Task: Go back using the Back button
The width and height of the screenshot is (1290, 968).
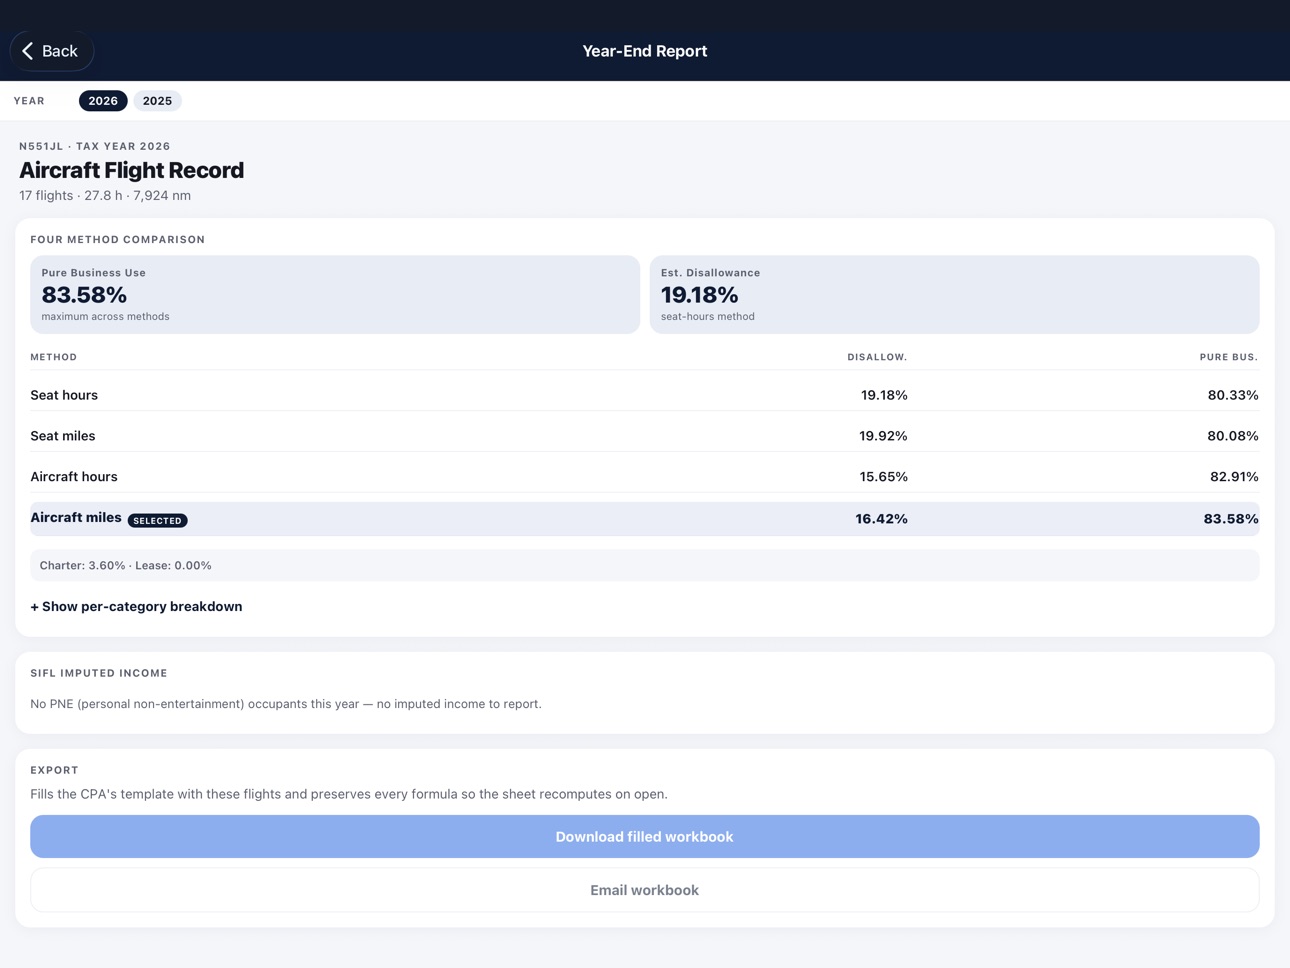Action: 51,51
